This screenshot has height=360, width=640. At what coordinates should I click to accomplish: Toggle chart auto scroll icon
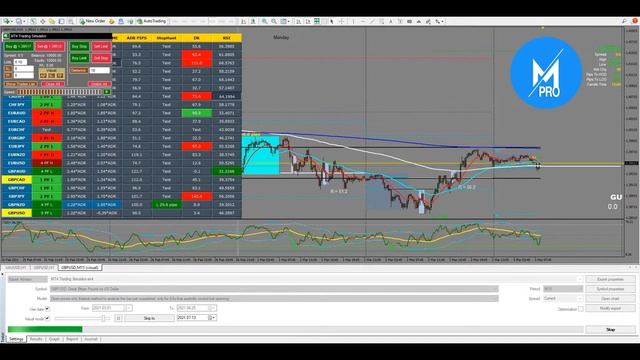click(x=298, y=21)
